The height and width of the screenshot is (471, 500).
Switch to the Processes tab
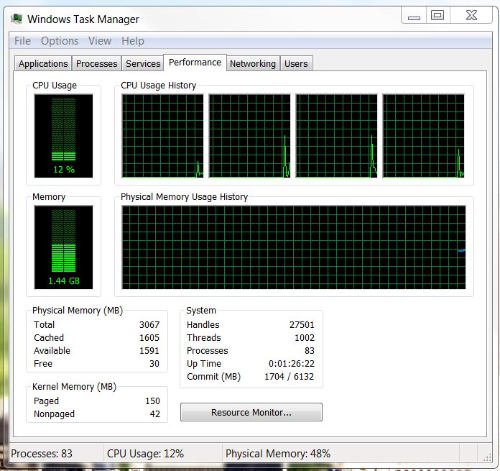[97, 64]
